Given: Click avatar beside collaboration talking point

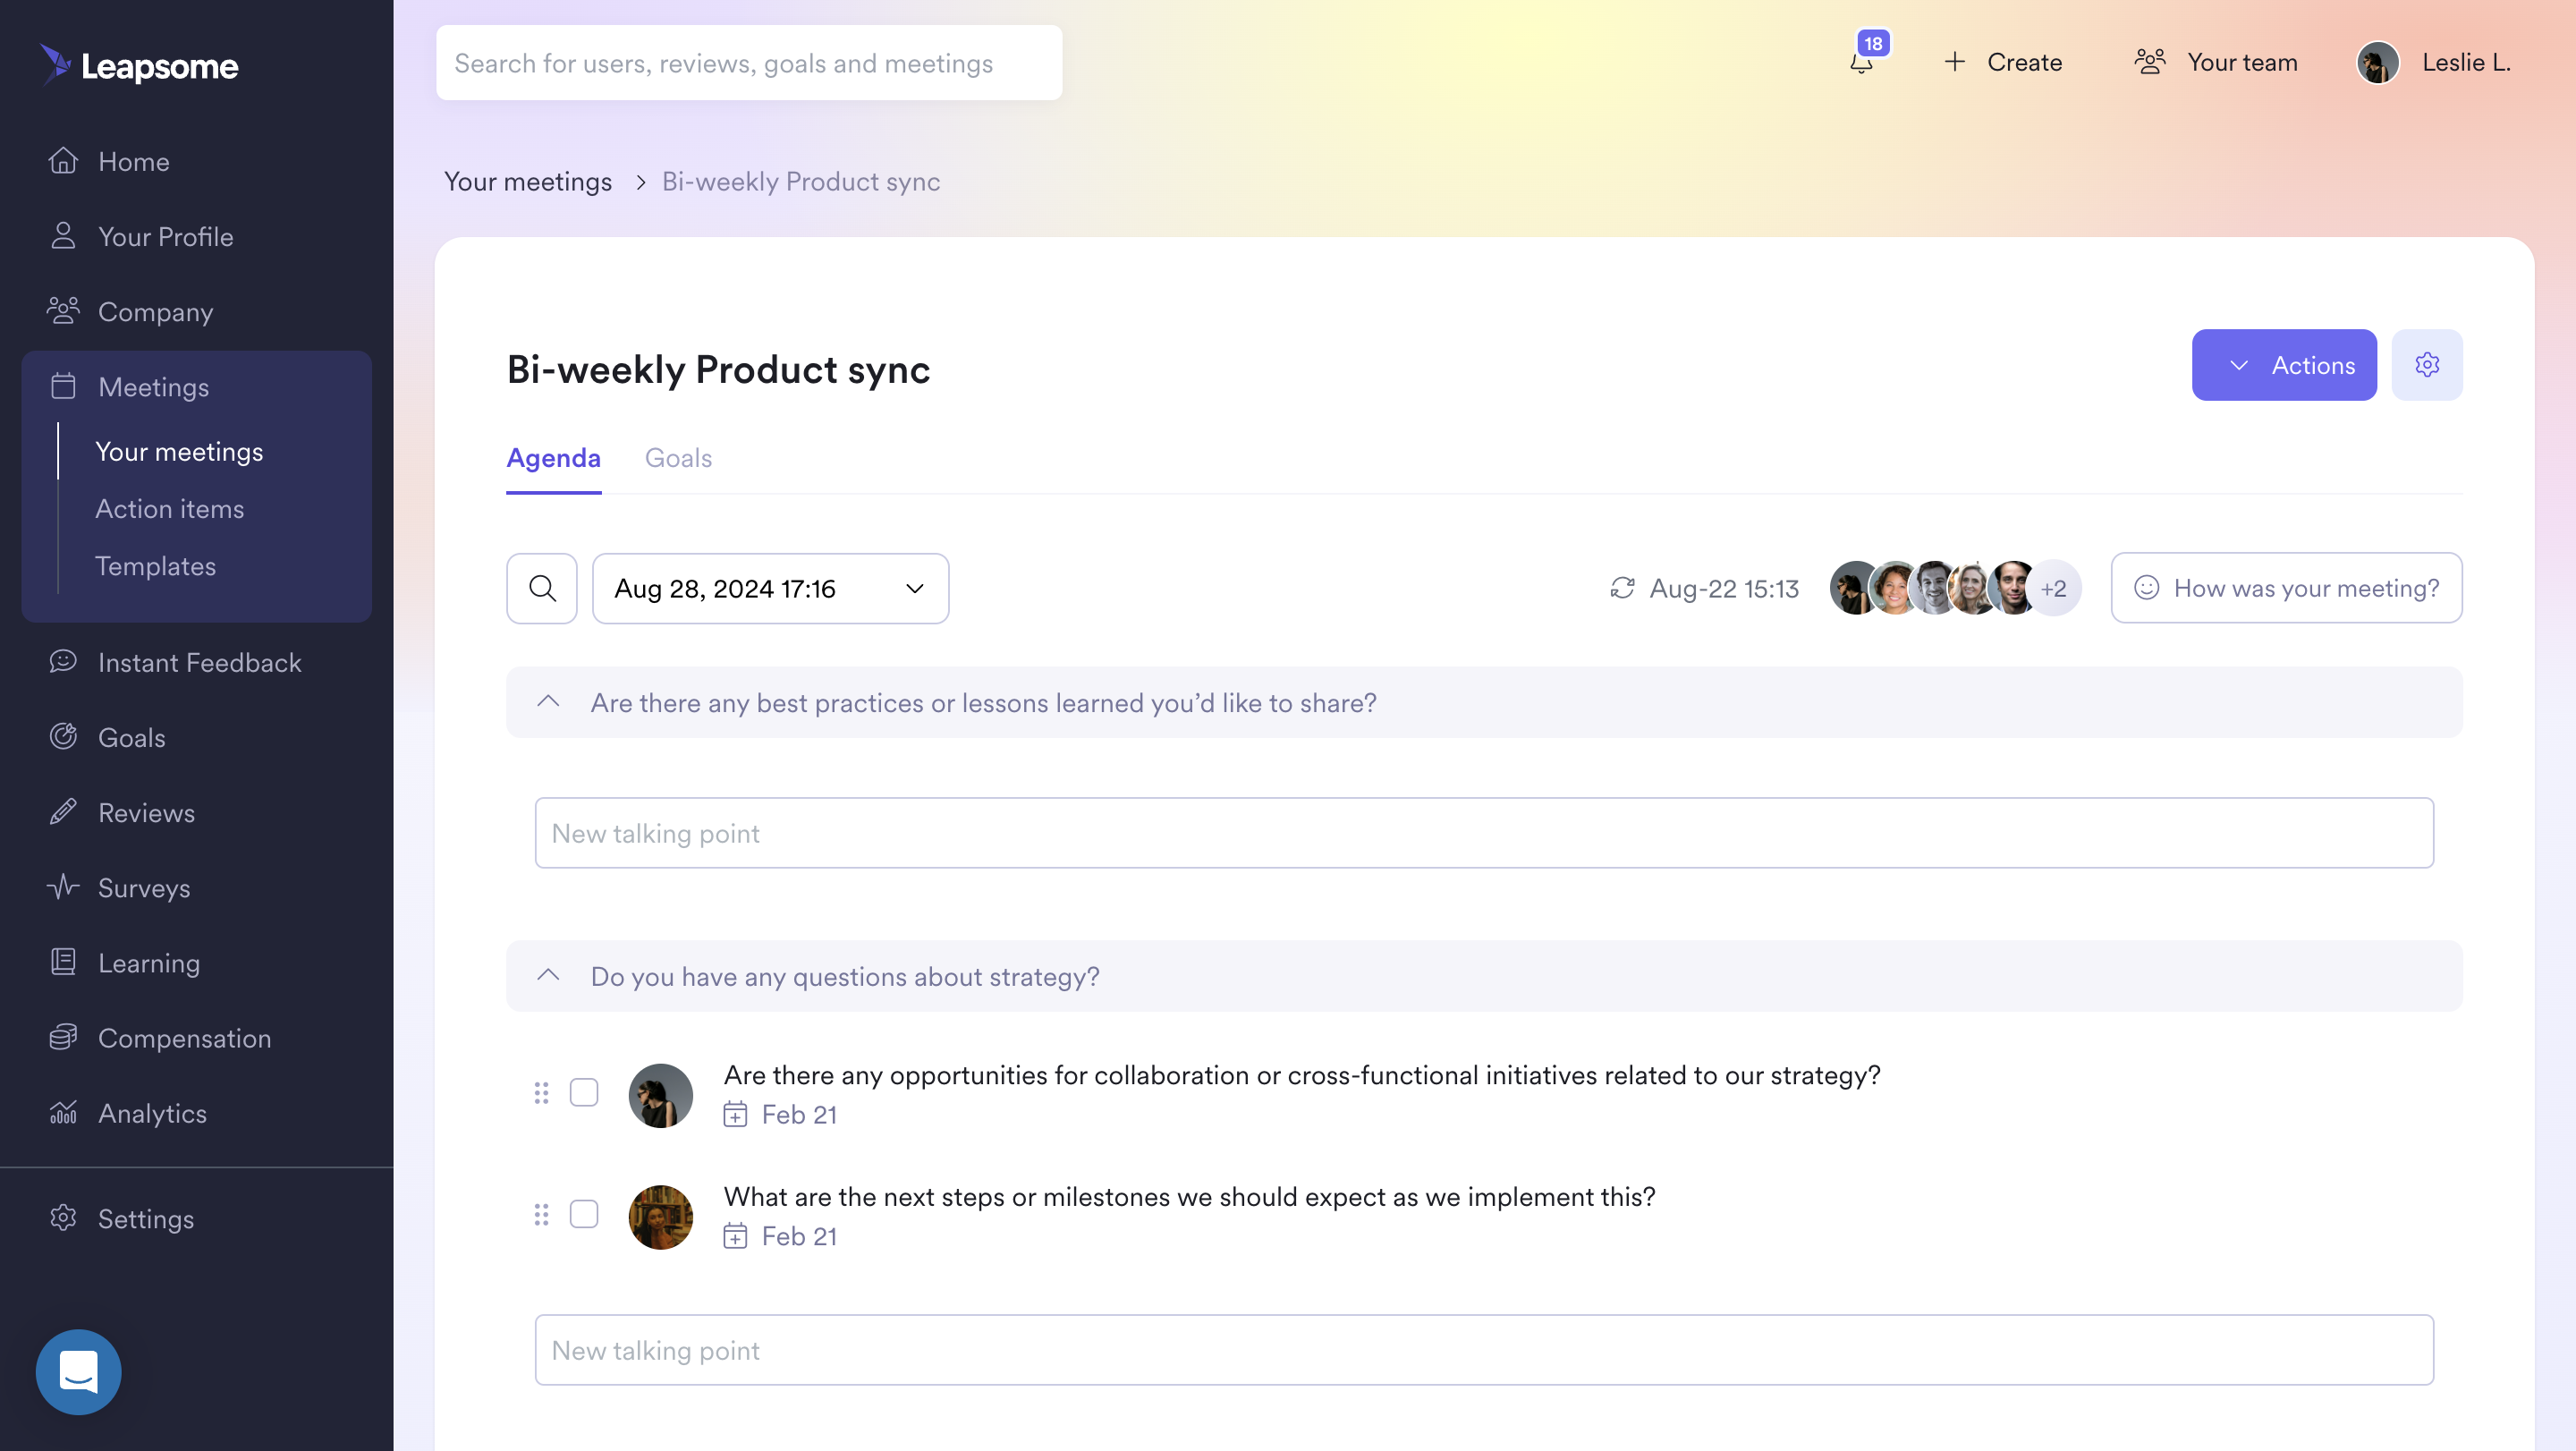Looking at the screenshot, I should [660, 1095].
